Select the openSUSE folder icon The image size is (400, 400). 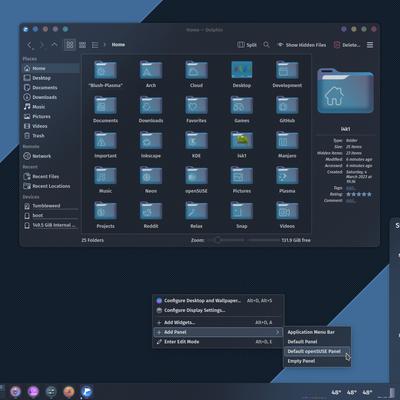[196, 176]
